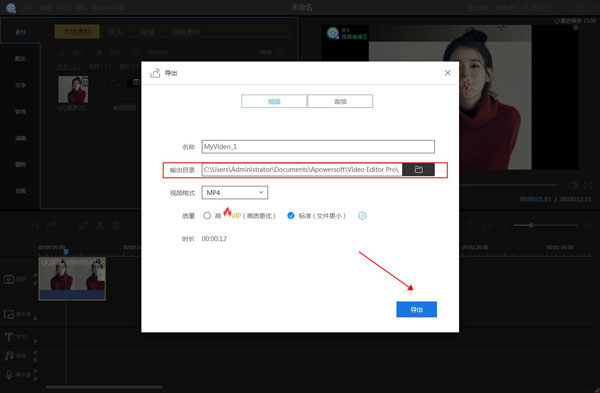The image size is (600, 393).
Task: Click the trash delete icon in timeline toolbar
Action: tap(116, 226)
